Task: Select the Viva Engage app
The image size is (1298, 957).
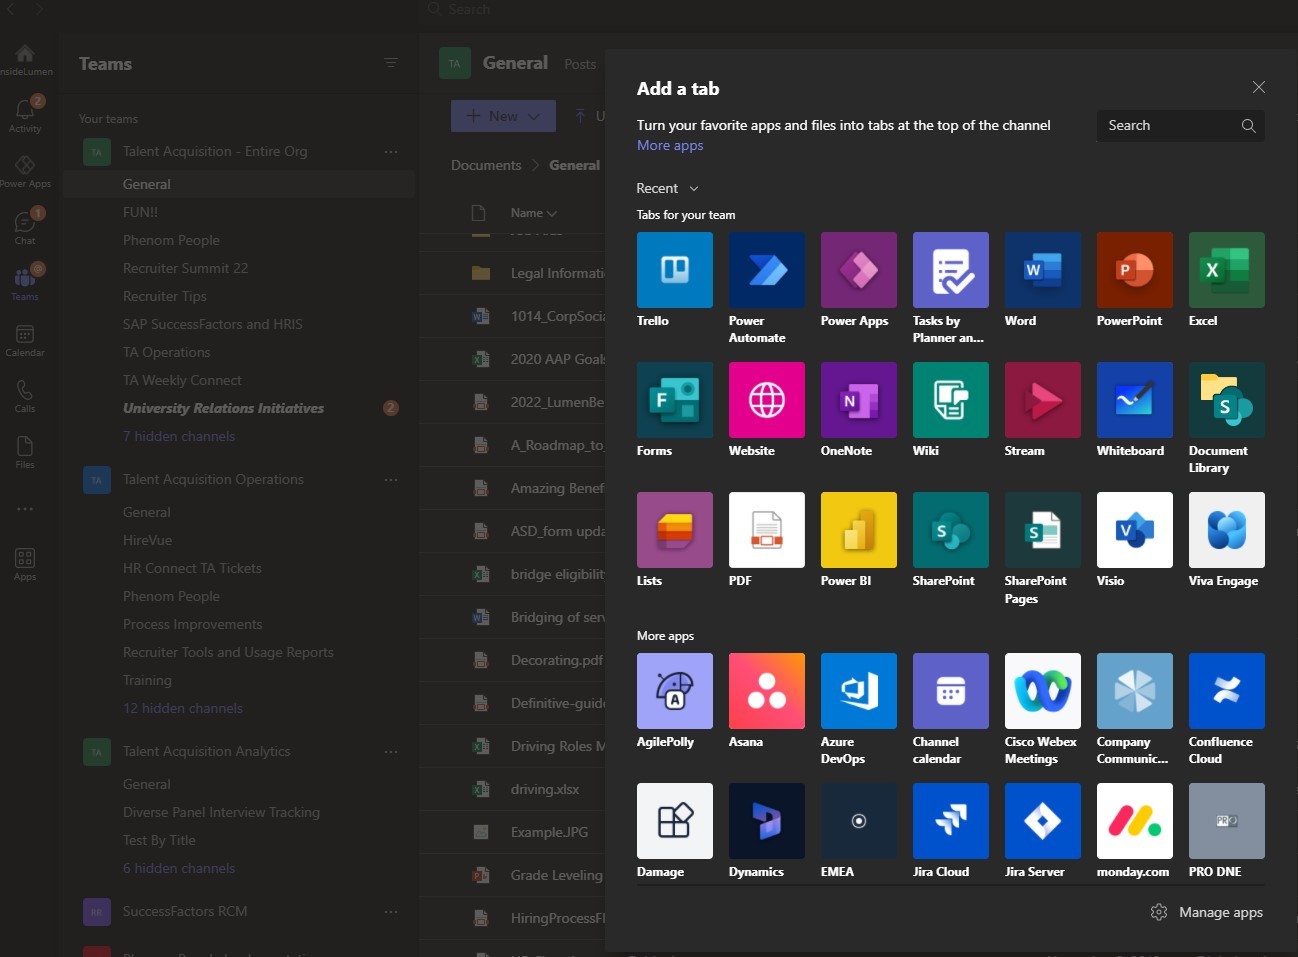Action: coord(1226,530)
